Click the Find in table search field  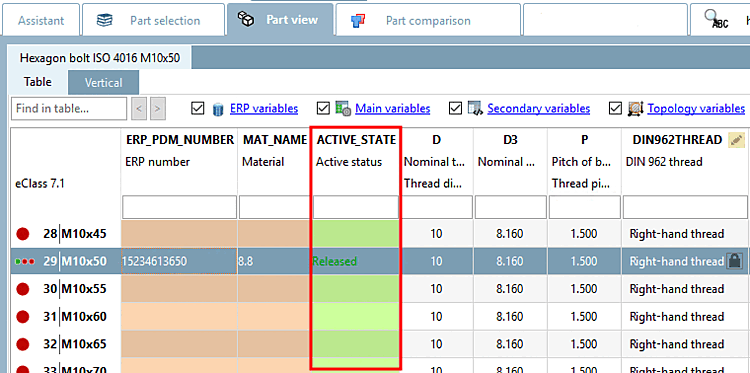point(69,109)
